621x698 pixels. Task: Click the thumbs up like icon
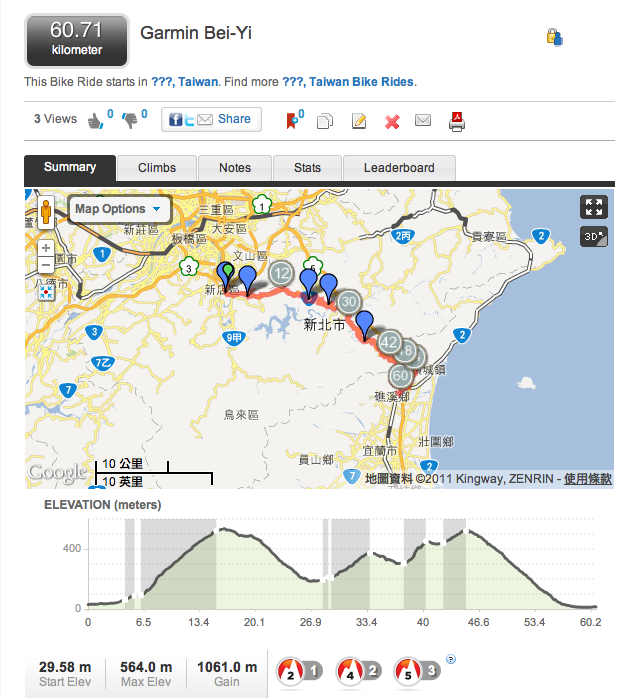pos(95,121)
